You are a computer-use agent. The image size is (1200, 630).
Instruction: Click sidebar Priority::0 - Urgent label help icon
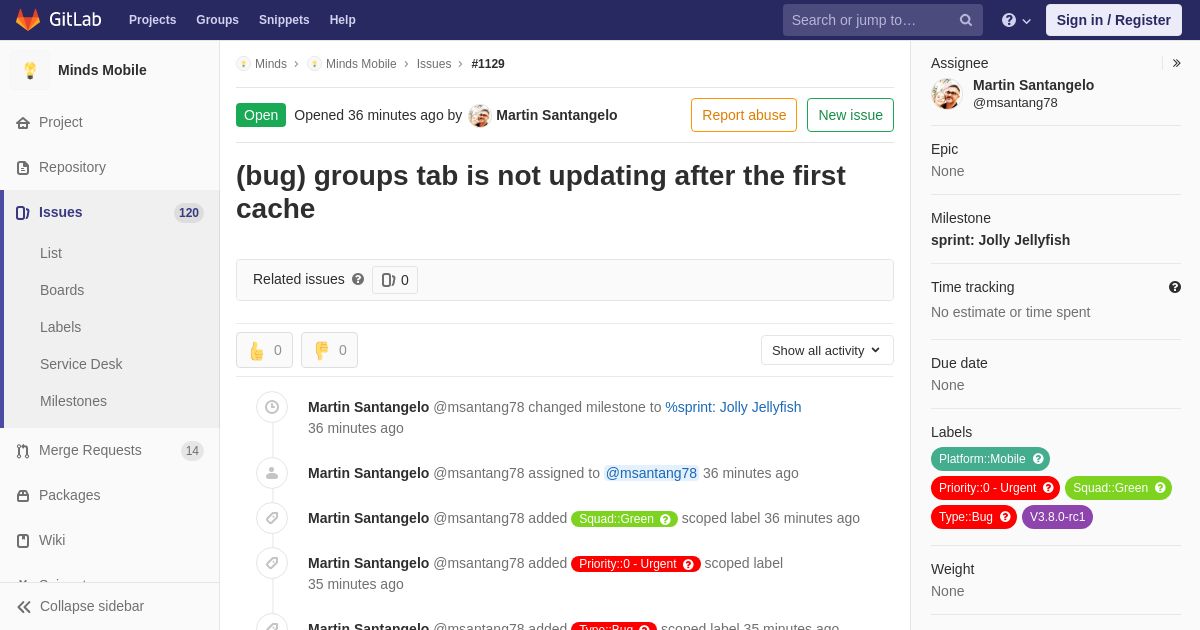pyautogui.click(x=1048, y=488)
